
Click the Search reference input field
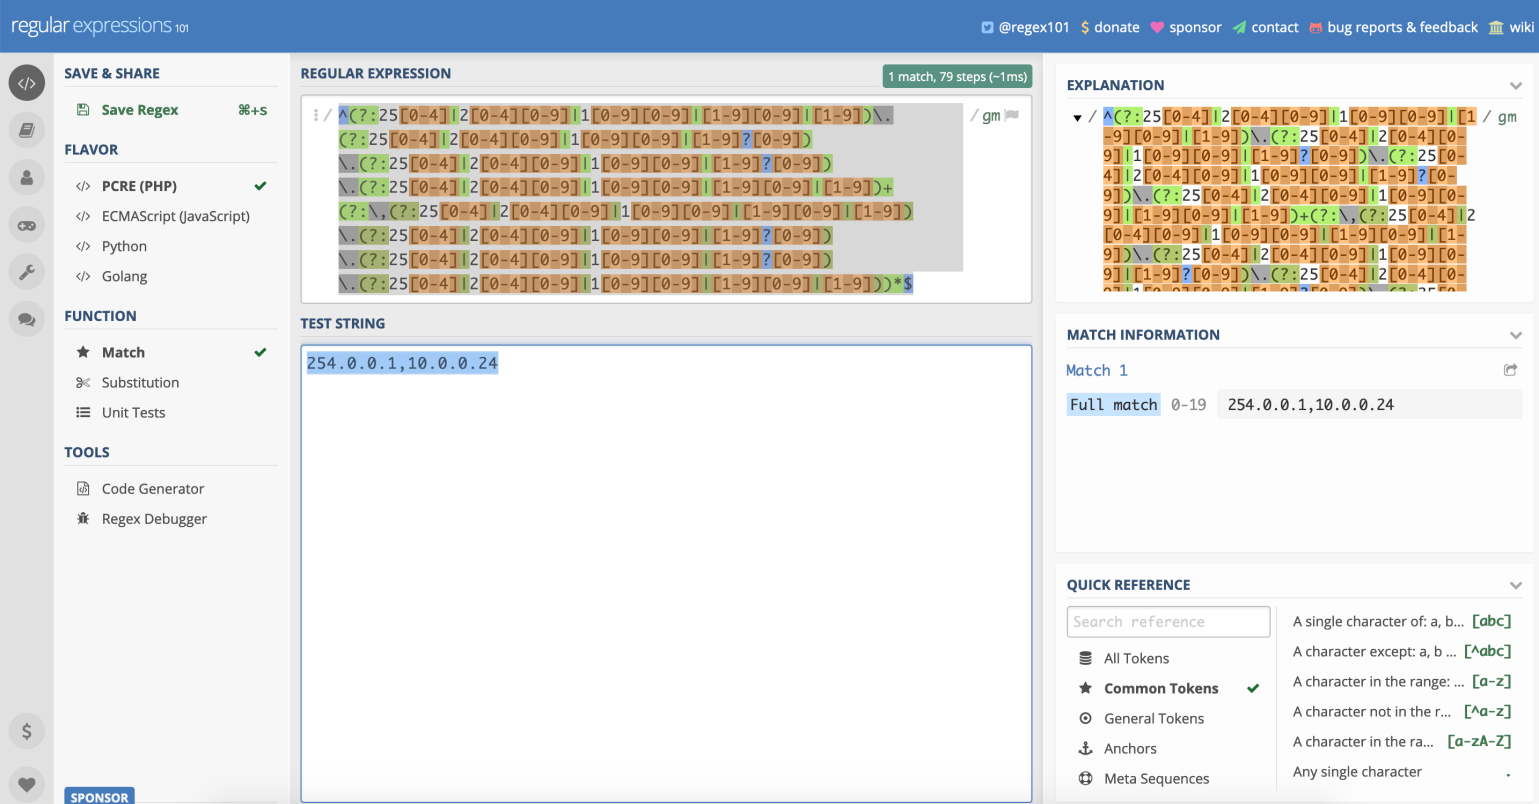pyautogui.click(x=1167, y=621)
